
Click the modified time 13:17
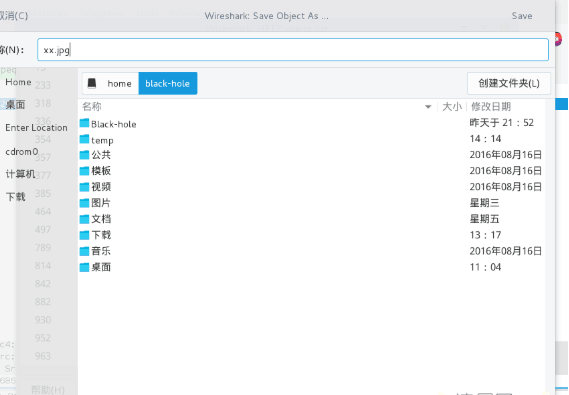pyautogui.click(x=485, y=235)
